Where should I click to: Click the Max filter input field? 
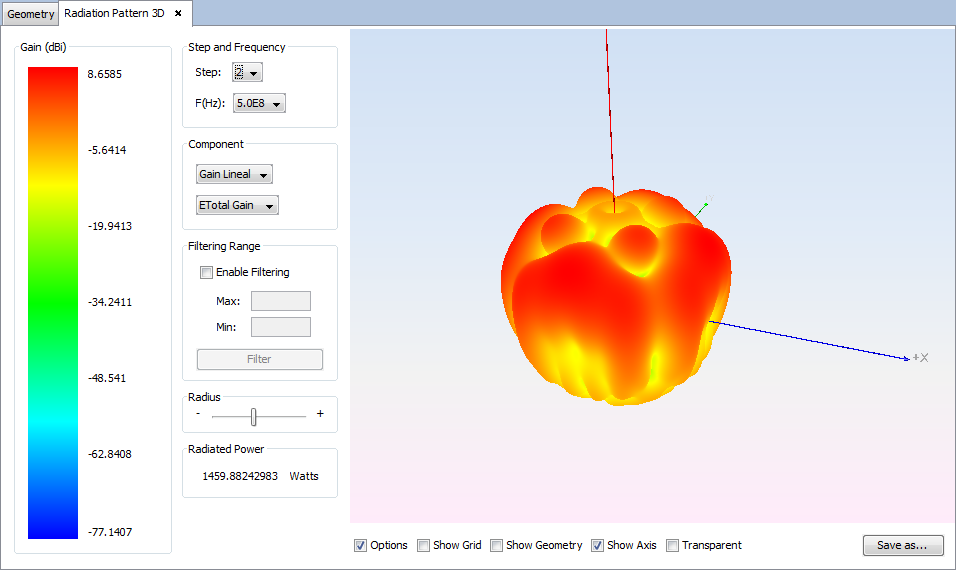tap(280, 301)
